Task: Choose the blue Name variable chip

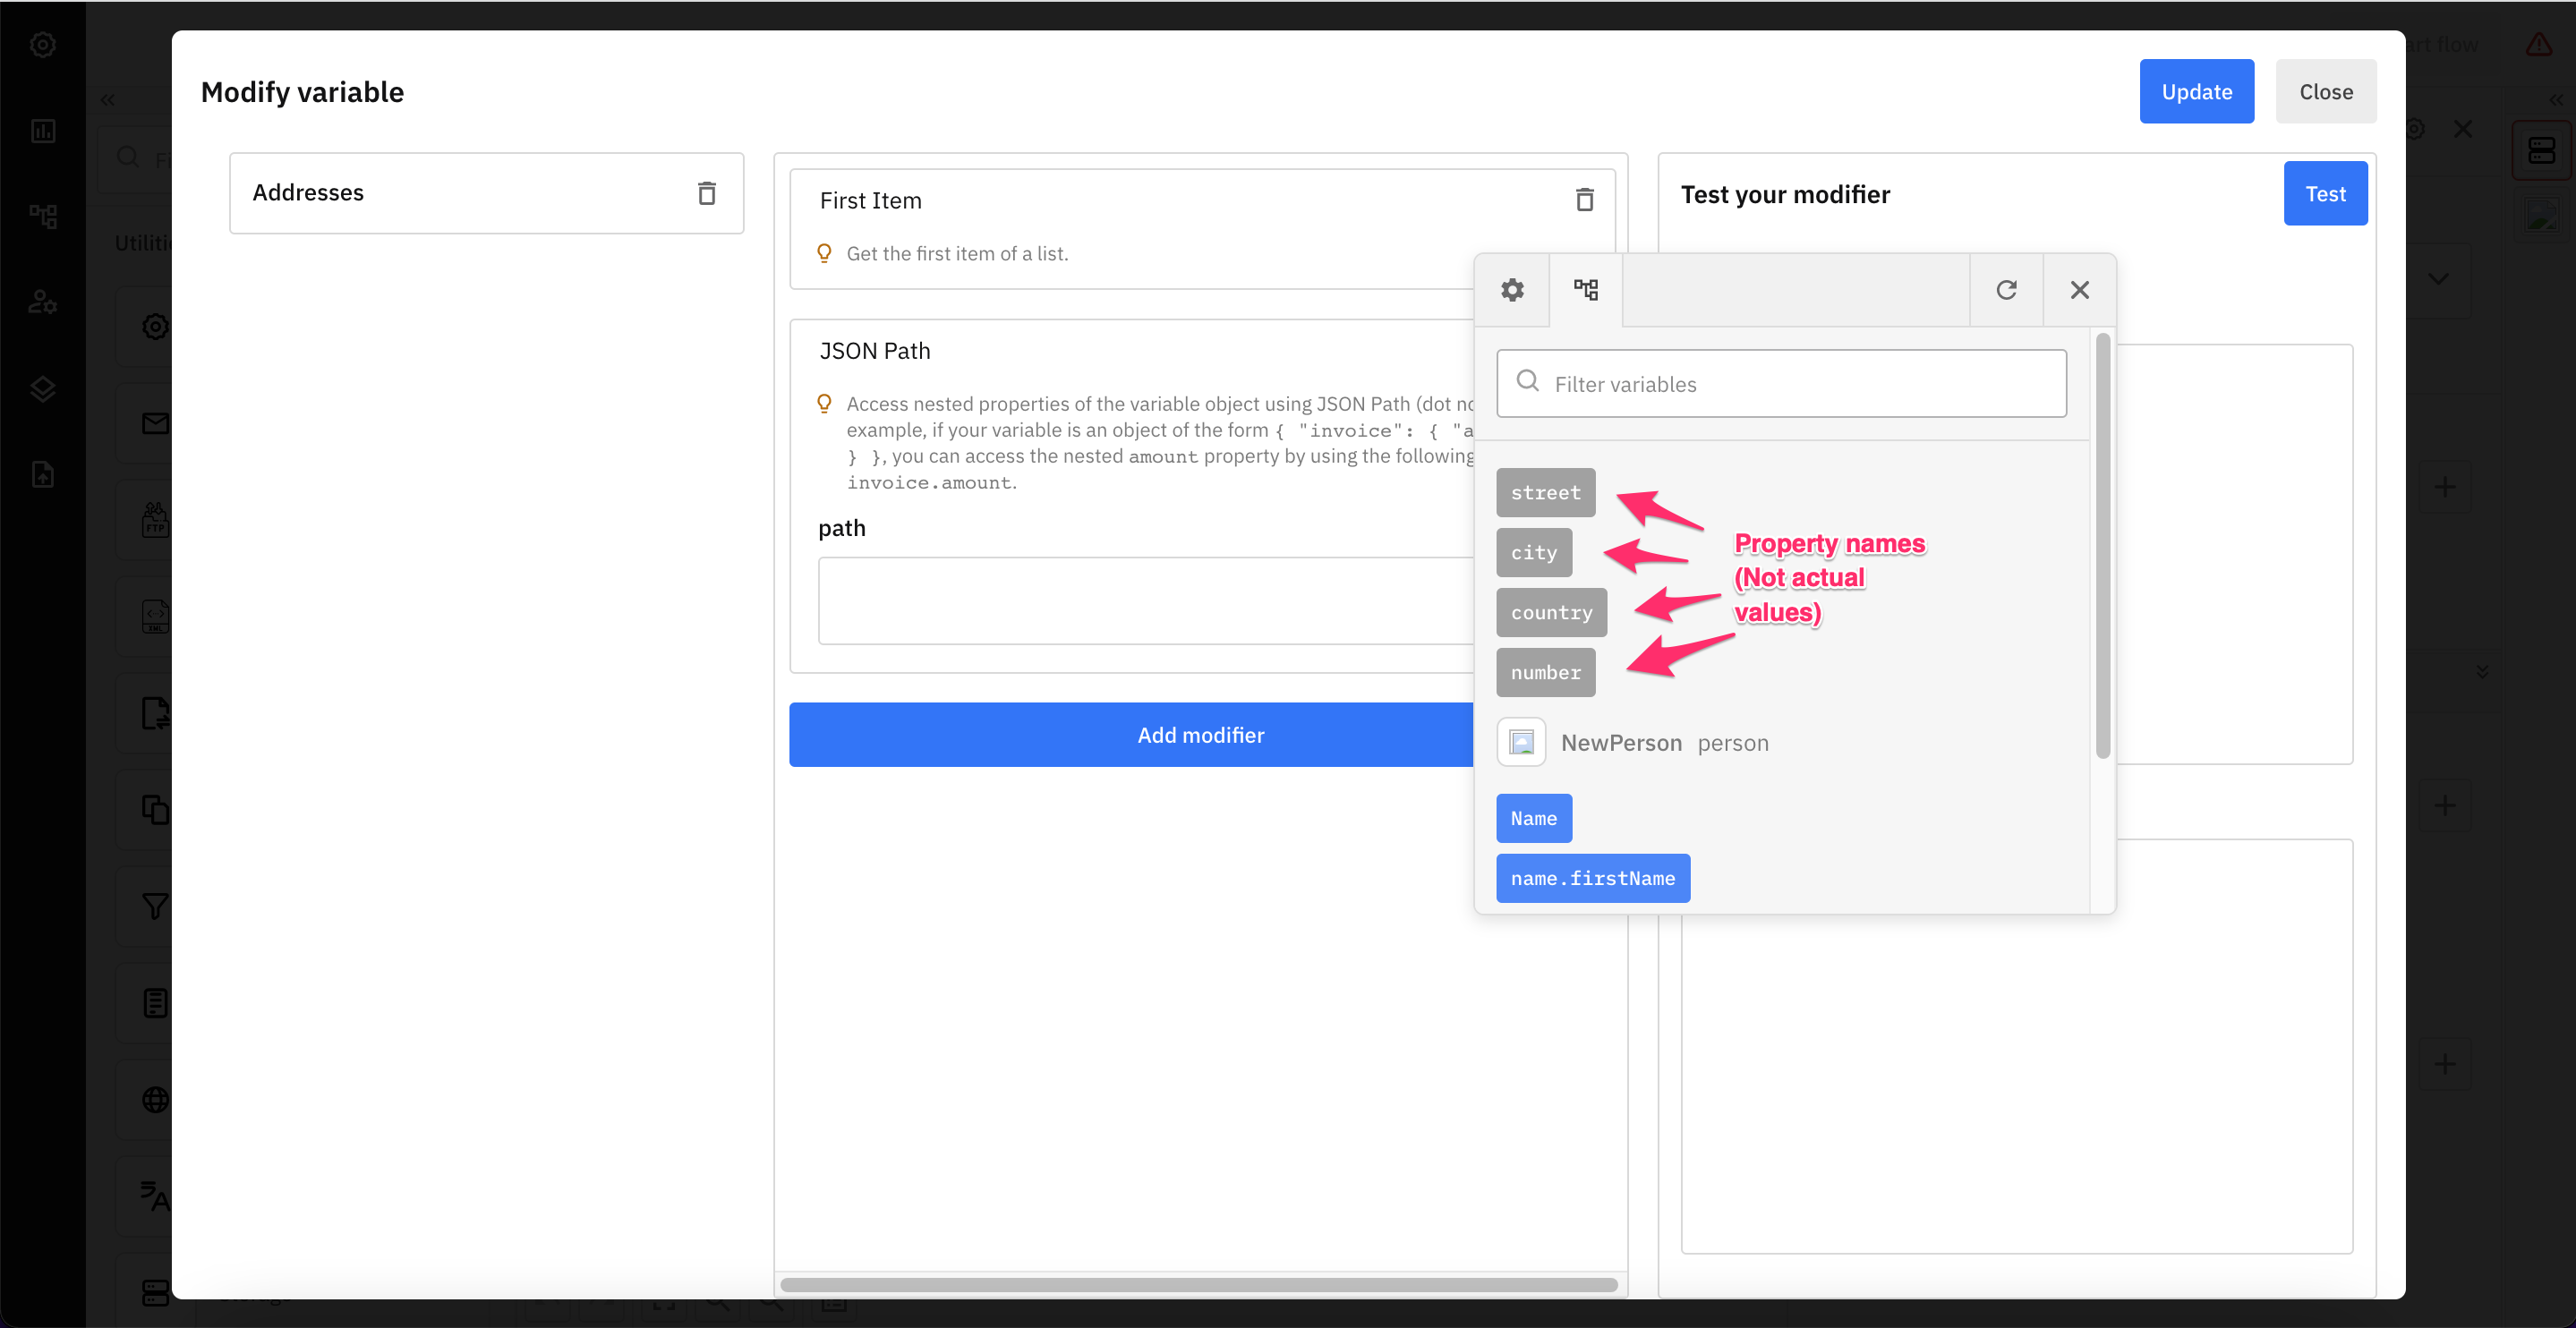Action: pos(1533,818)
